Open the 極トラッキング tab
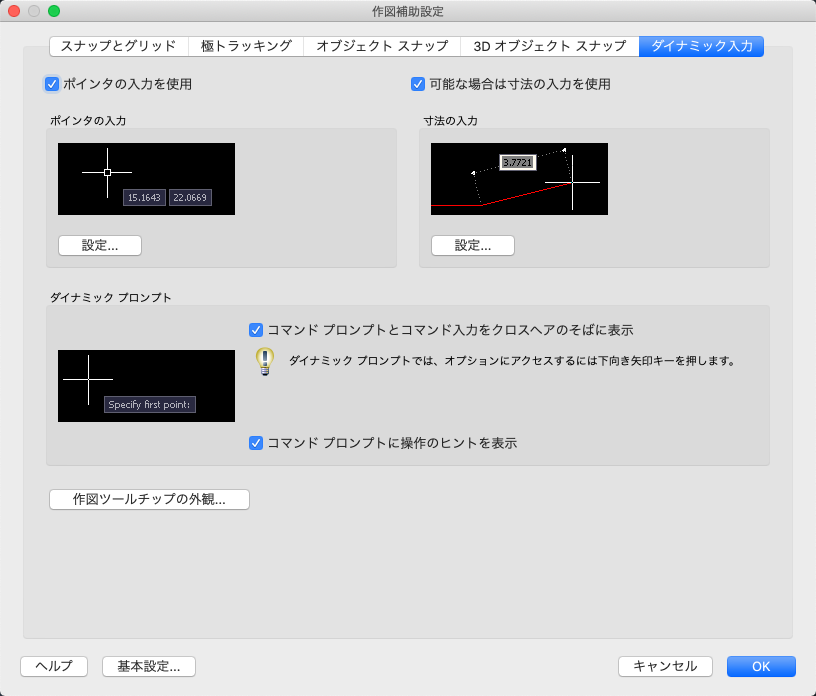The image size is (816, 696). pos(246,46)
